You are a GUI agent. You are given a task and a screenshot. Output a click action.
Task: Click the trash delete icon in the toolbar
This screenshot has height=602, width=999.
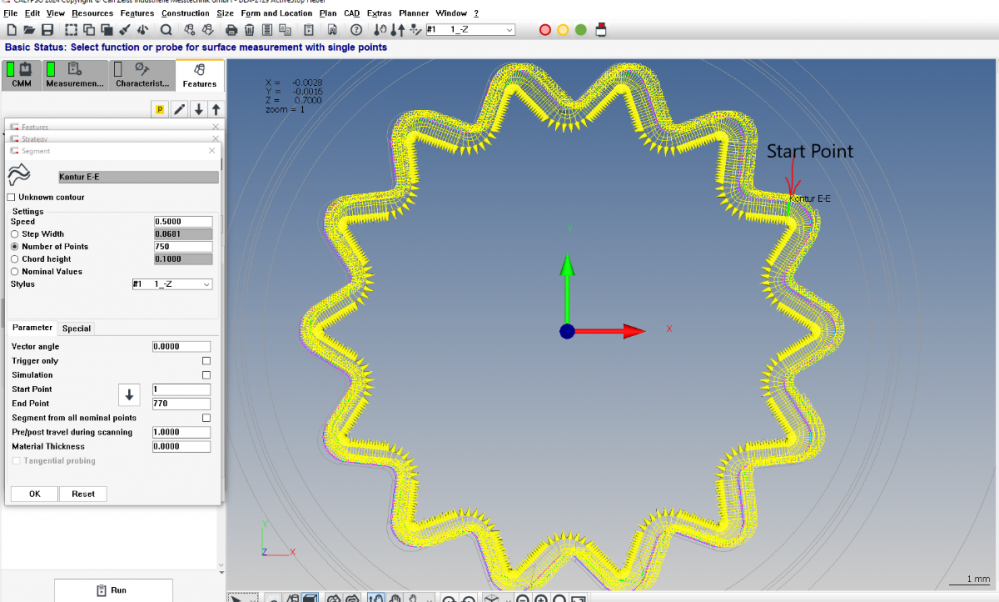click(x=249, y=30)
